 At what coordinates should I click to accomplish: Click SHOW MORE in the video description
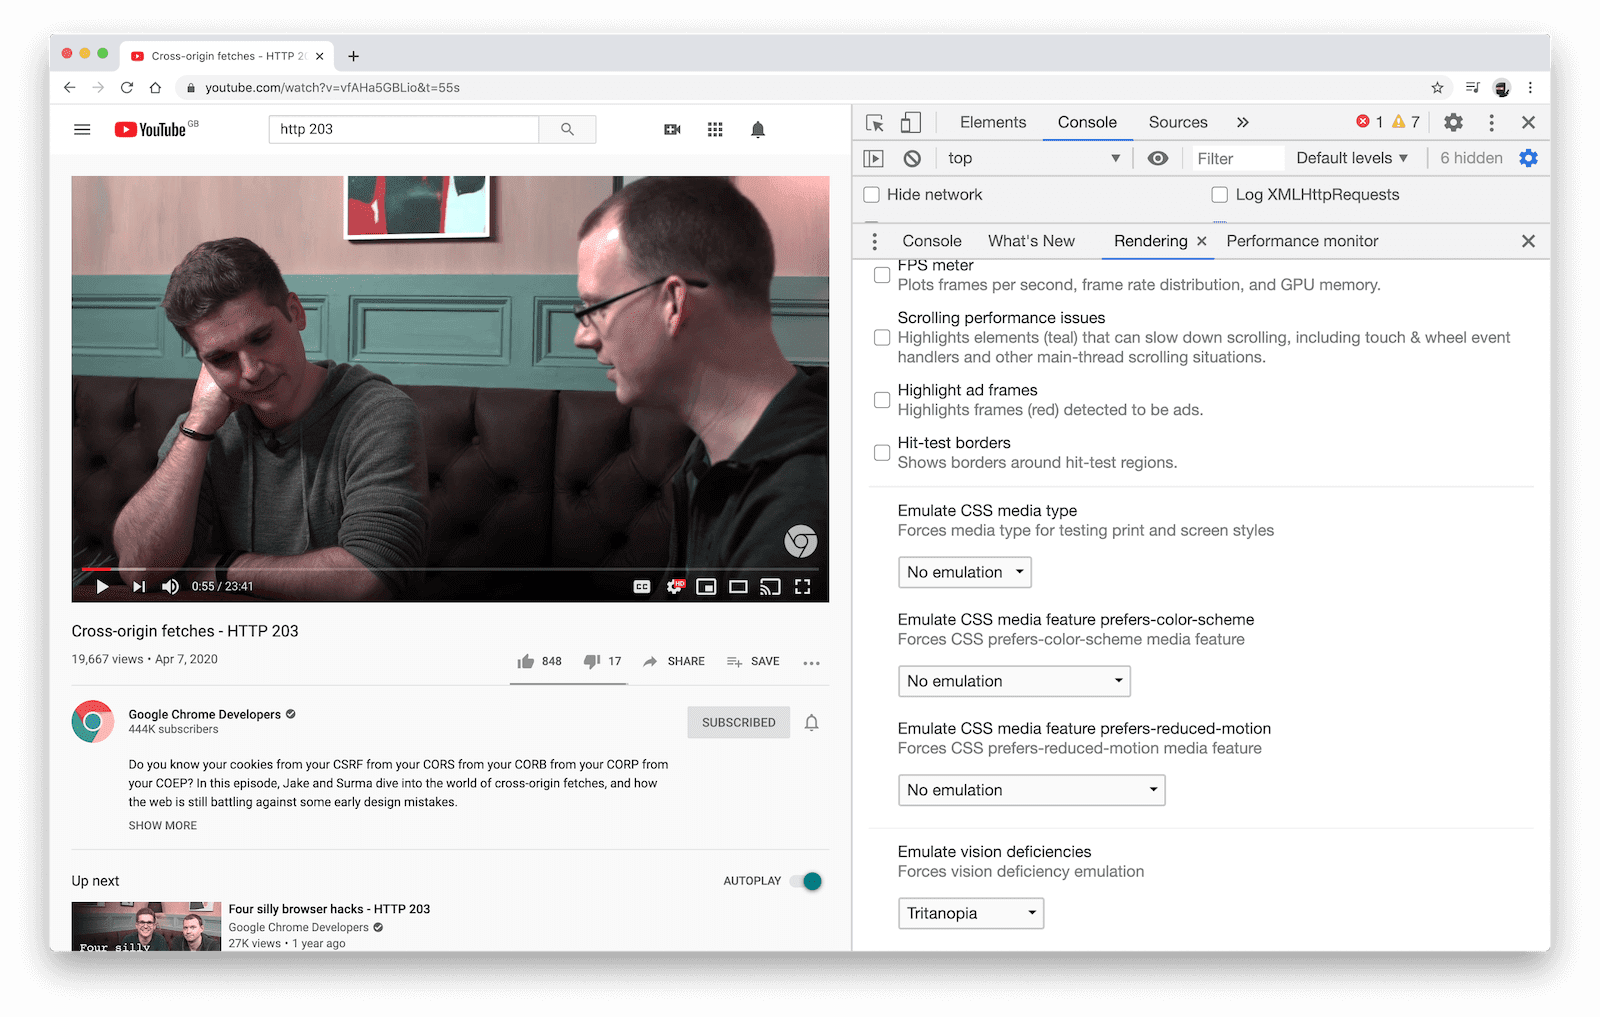[x=162, y=825]
